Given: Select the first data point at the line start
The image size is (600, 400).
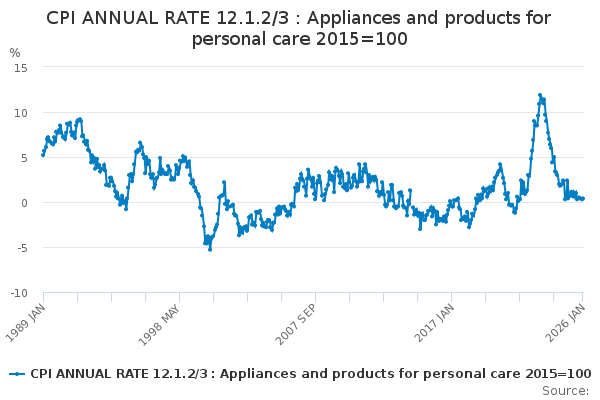Looking at the screenshot, I should (43, 155).
